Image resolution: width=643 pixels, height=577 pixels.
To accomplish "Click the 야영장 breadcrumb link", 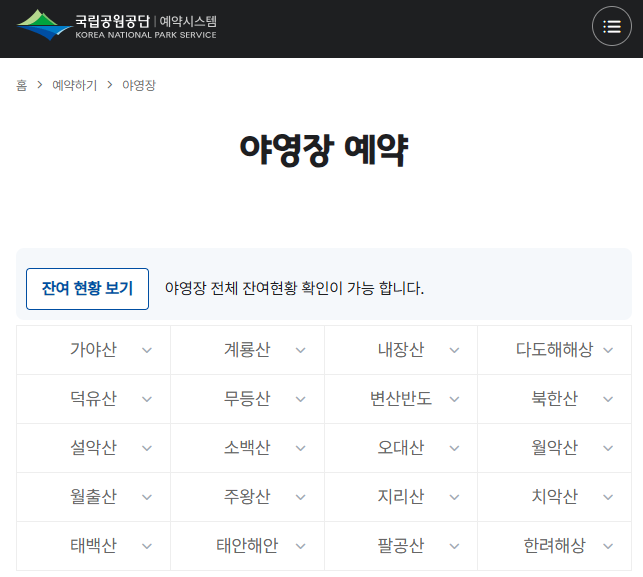I will [x=139, y=85].
